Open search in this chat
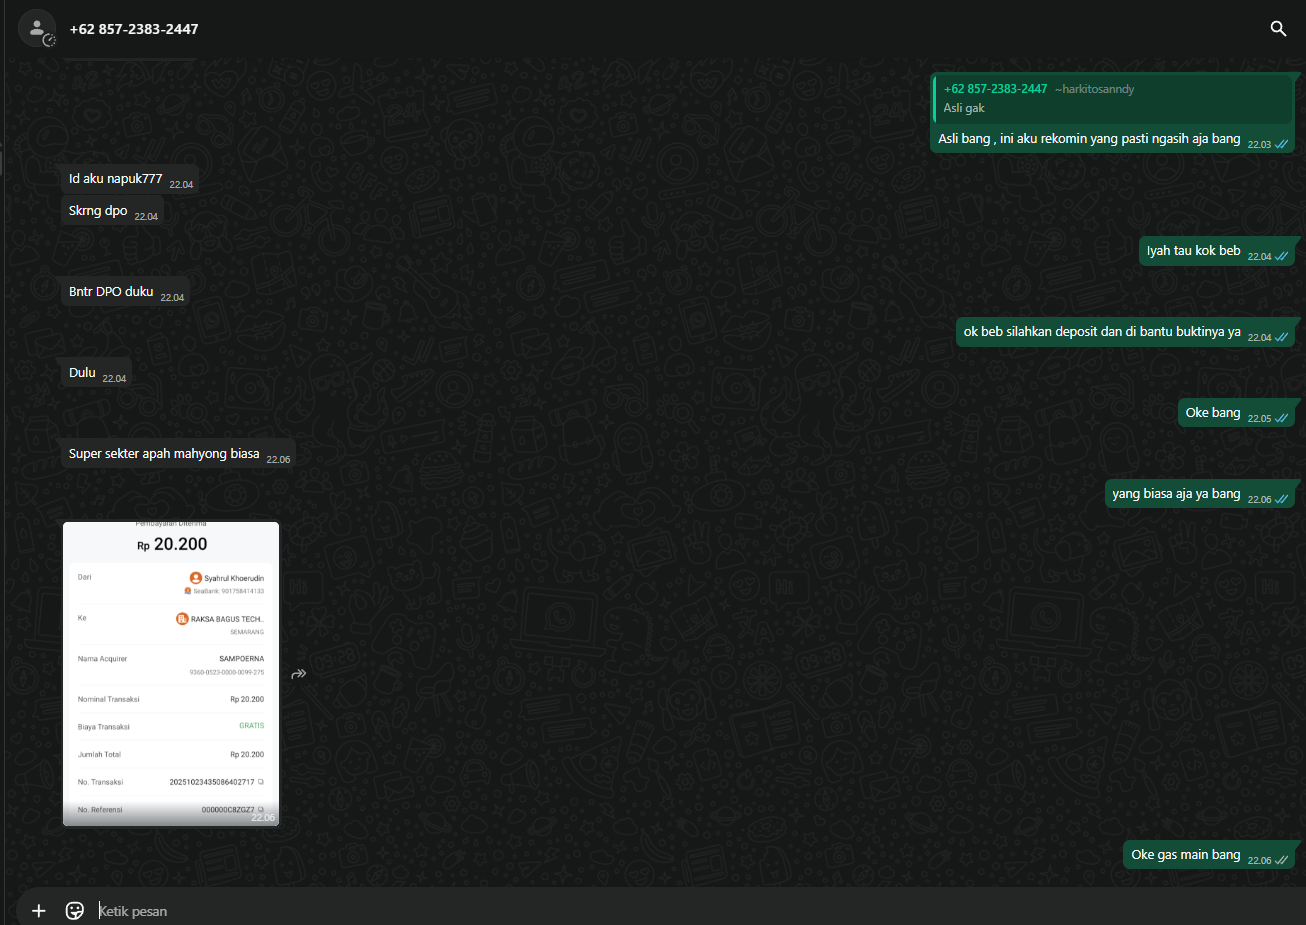This screenshot has height=925, width=1306. (1278, 29)
